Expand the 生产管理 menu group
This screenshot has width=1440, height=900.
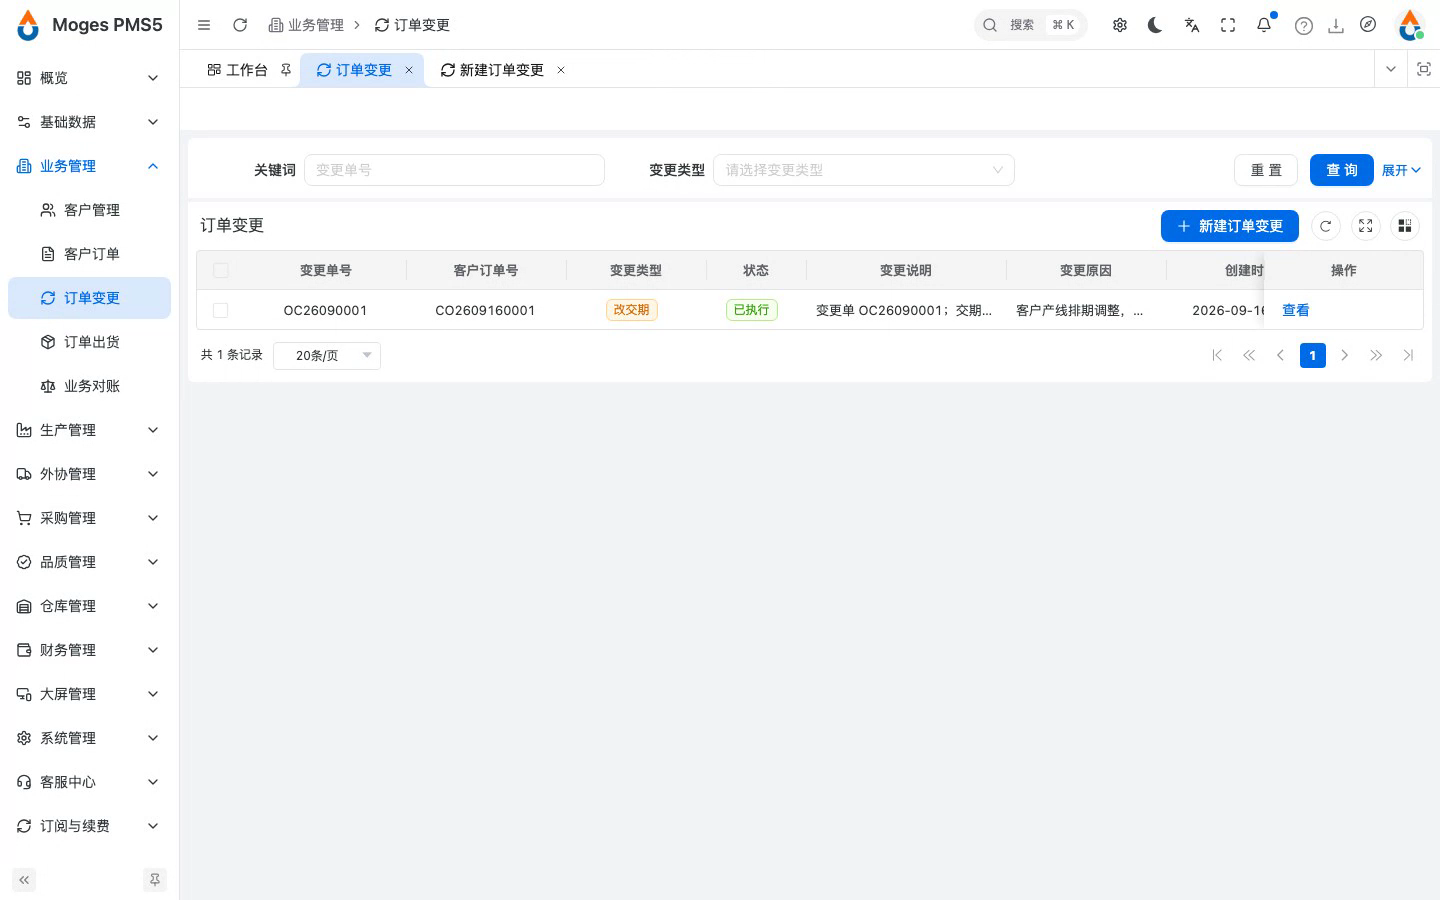pyautogui.click(x=89, y=430)
